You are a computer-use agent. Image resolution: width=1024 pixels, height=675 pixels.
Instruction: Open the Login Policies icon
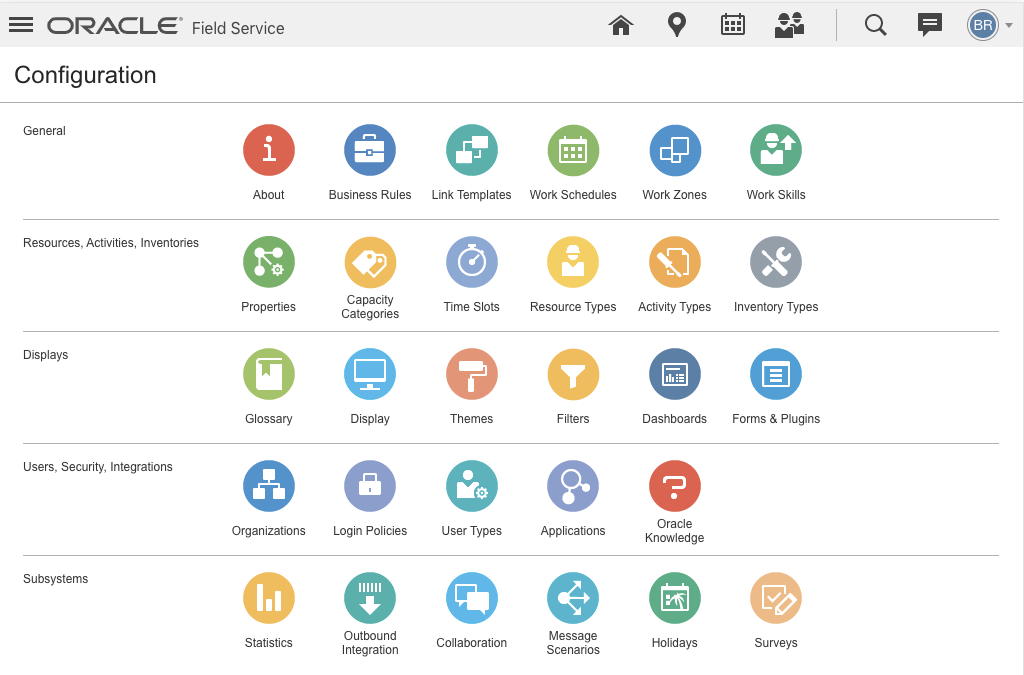point(370,486)
